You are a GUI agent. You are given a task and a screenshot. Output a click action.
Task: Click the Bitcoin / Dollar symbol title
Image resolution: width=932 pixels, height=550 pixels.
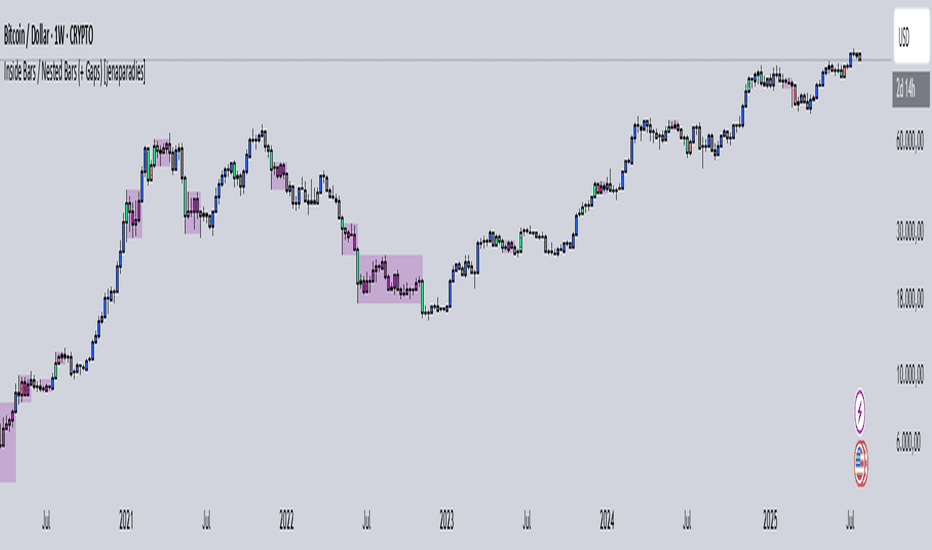(x=48, y=36)
